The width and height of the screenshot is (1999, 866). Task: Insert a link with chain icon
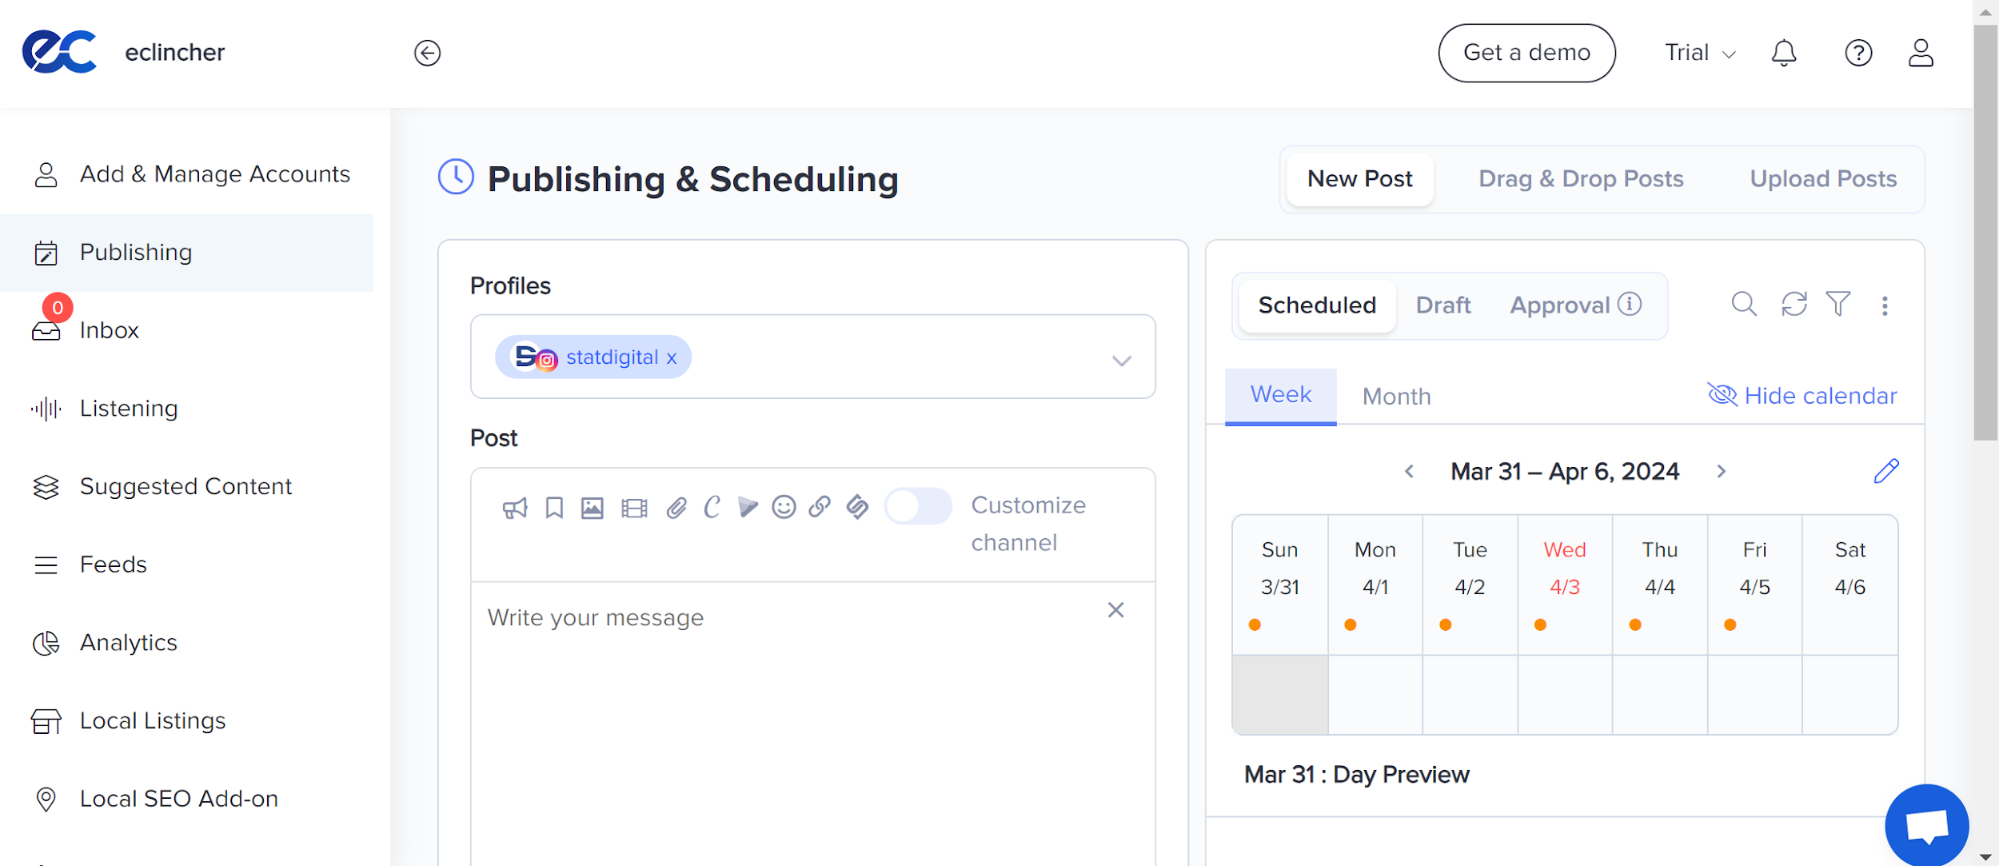click(820, 507)
